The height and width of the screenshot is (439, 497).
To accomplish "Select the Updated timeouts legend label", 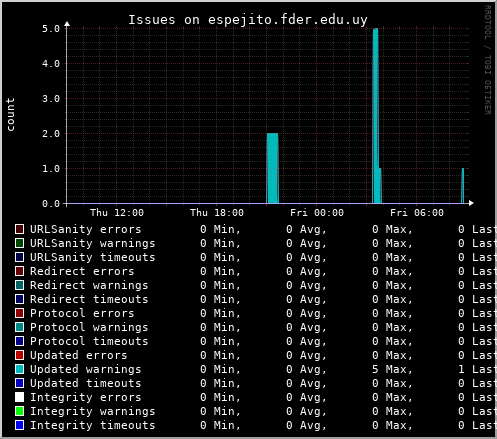I will click(x=86, y=383).
